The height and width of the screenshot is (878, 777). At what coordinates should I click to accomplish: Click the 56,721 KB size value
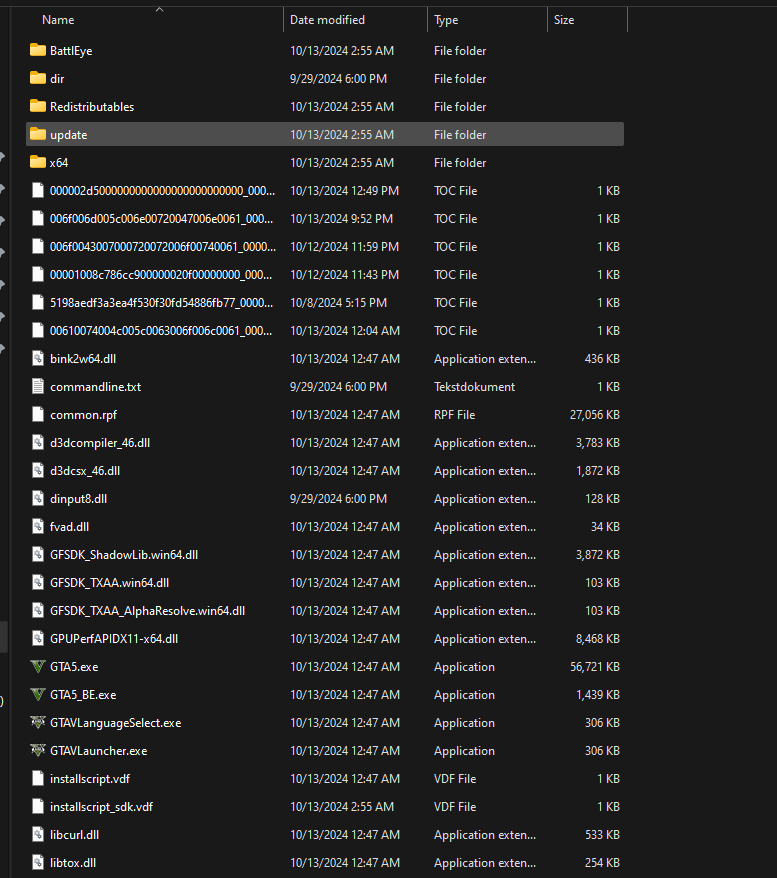tap(595, 667)
